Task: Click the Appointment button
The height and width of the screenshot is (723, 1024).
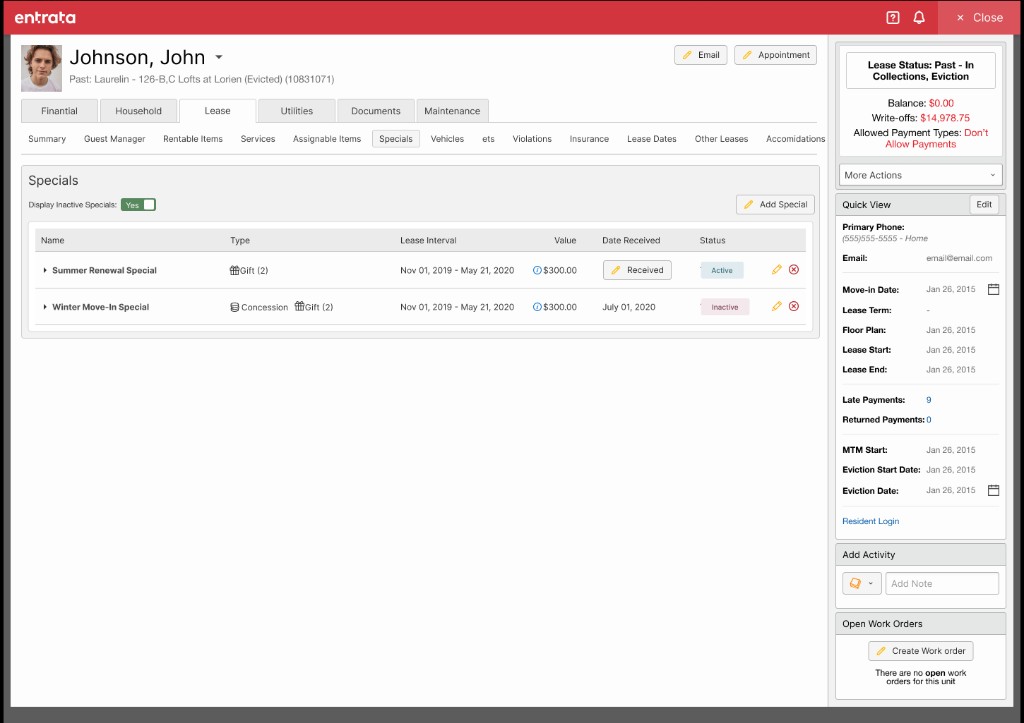Action: pyautogui.click(x=775, y=55)
